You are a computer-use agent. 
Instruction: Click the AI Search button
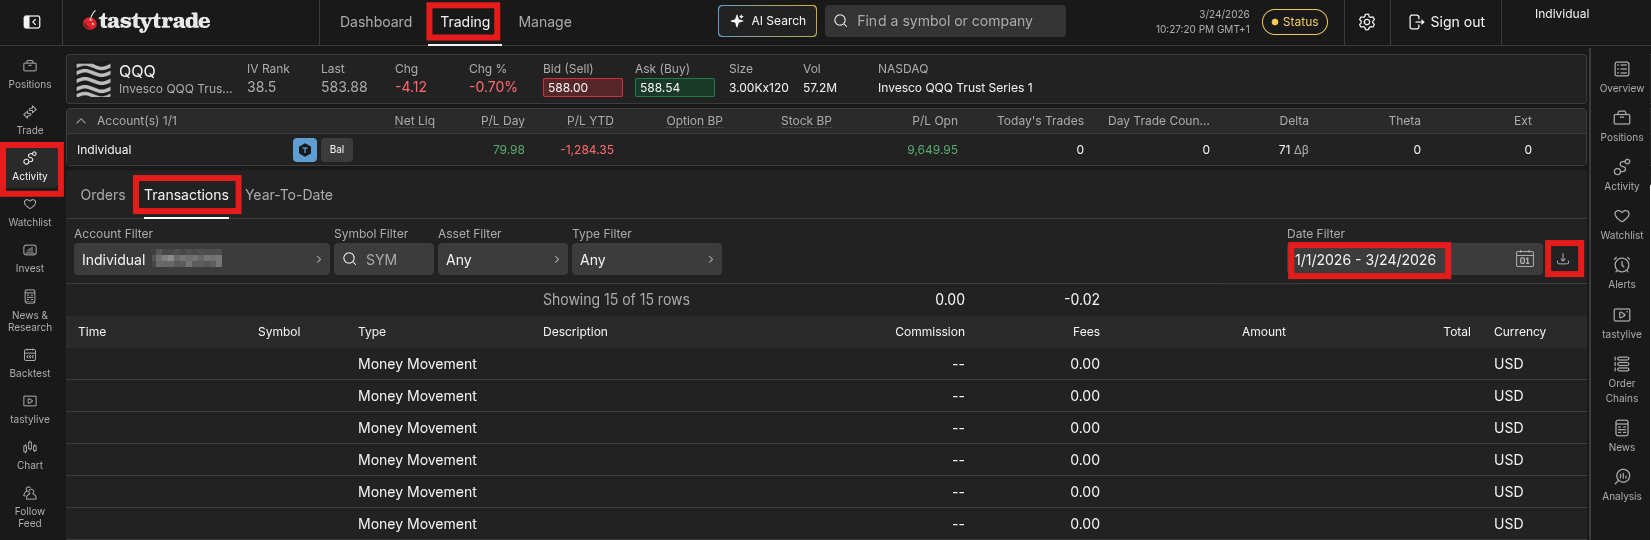[x=767, y=21]
